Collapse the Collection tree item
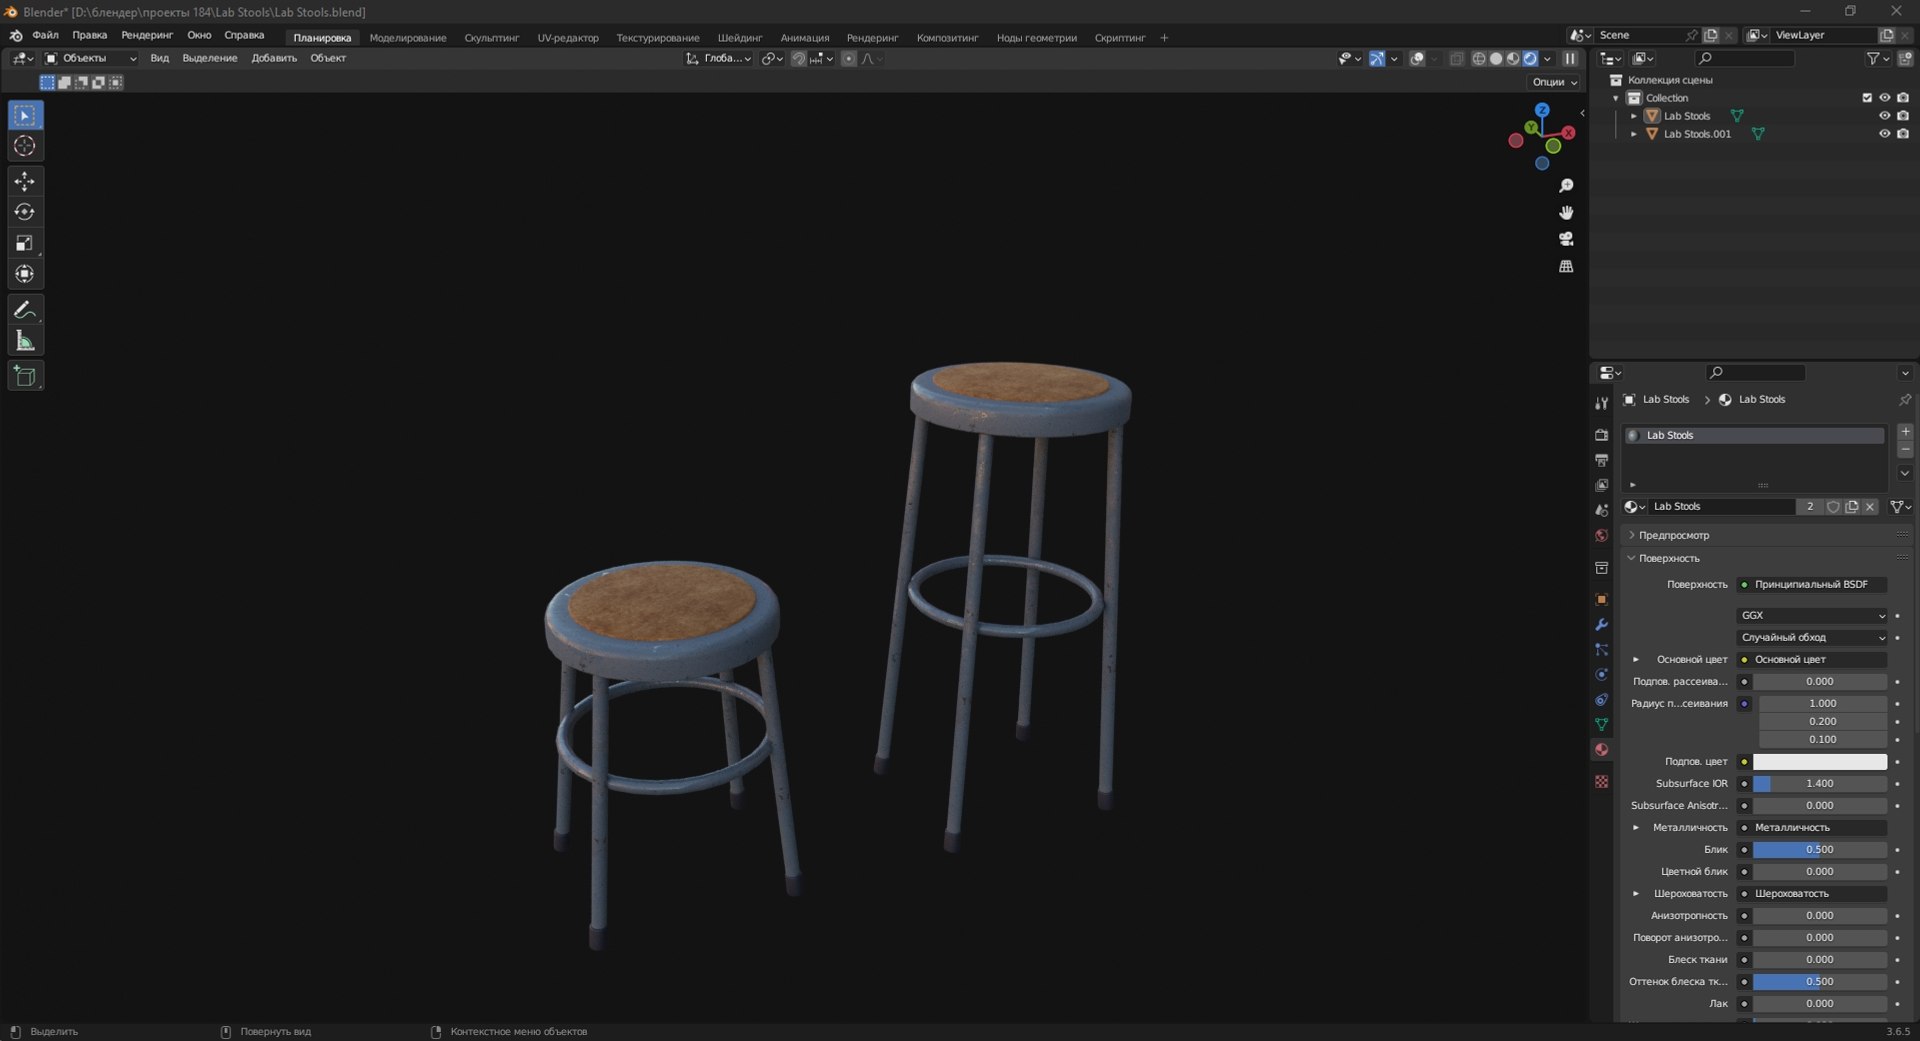 (1616, 98)
